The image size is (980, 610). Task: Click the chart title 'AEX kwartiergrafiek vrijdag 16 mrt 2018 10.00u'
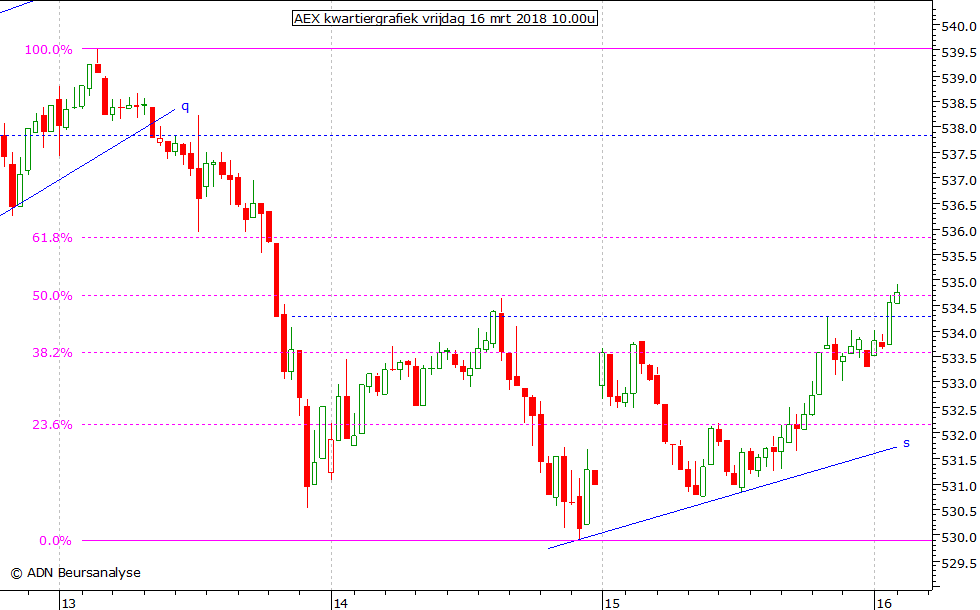[444, 19]
